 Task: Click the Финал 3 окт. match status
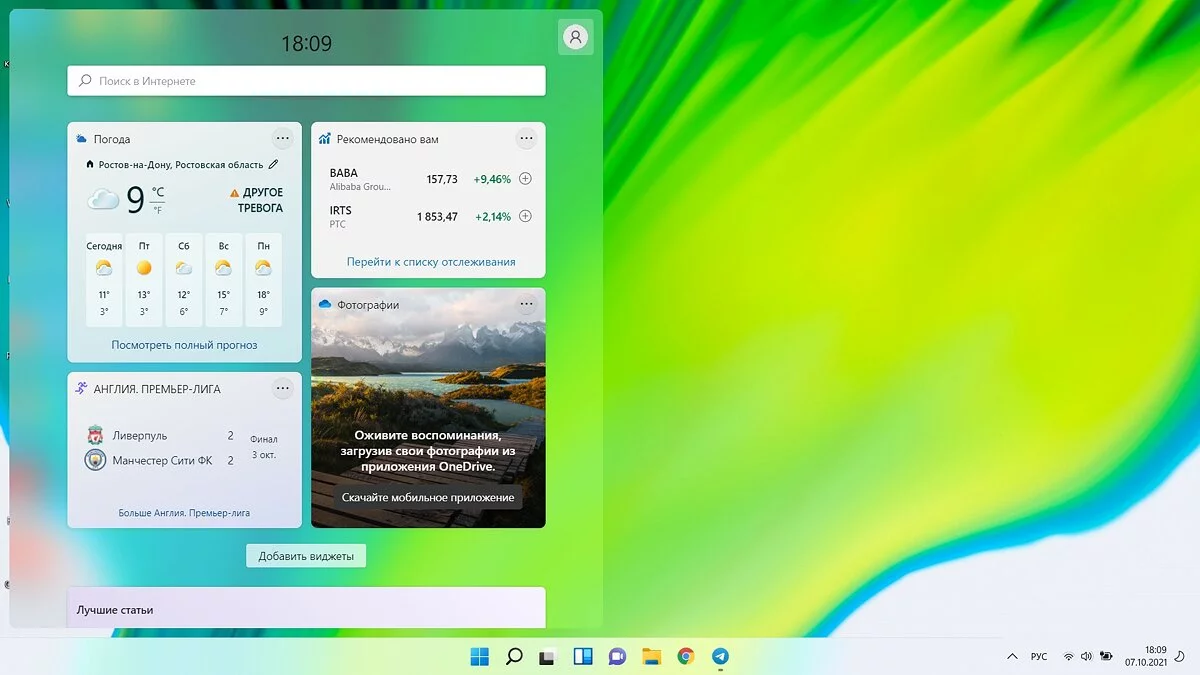click(264, 446)
